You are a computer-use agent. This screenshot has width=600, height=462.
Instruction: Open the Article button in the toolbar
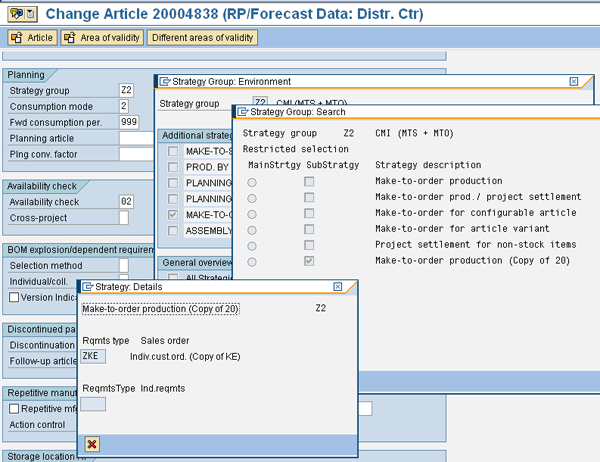(31, 38)
